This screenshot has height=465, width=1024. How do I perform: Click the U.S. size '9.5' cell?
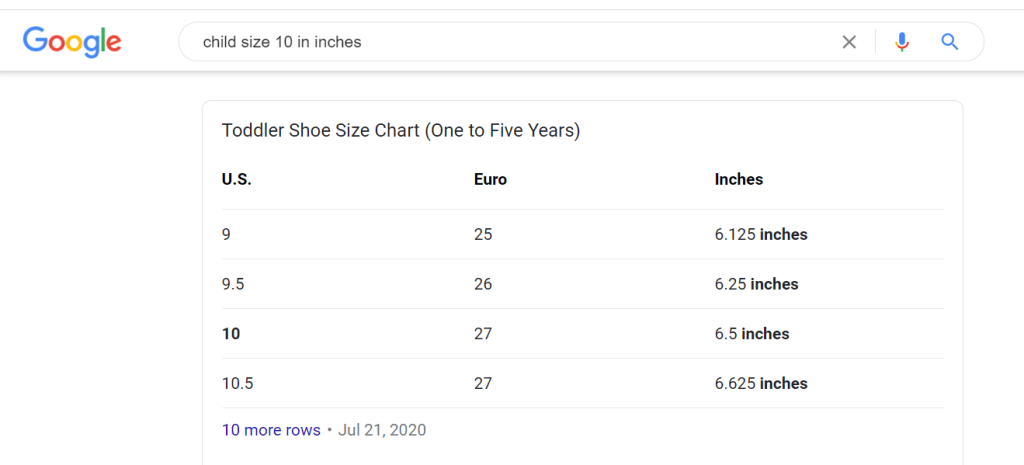point(233,284)
